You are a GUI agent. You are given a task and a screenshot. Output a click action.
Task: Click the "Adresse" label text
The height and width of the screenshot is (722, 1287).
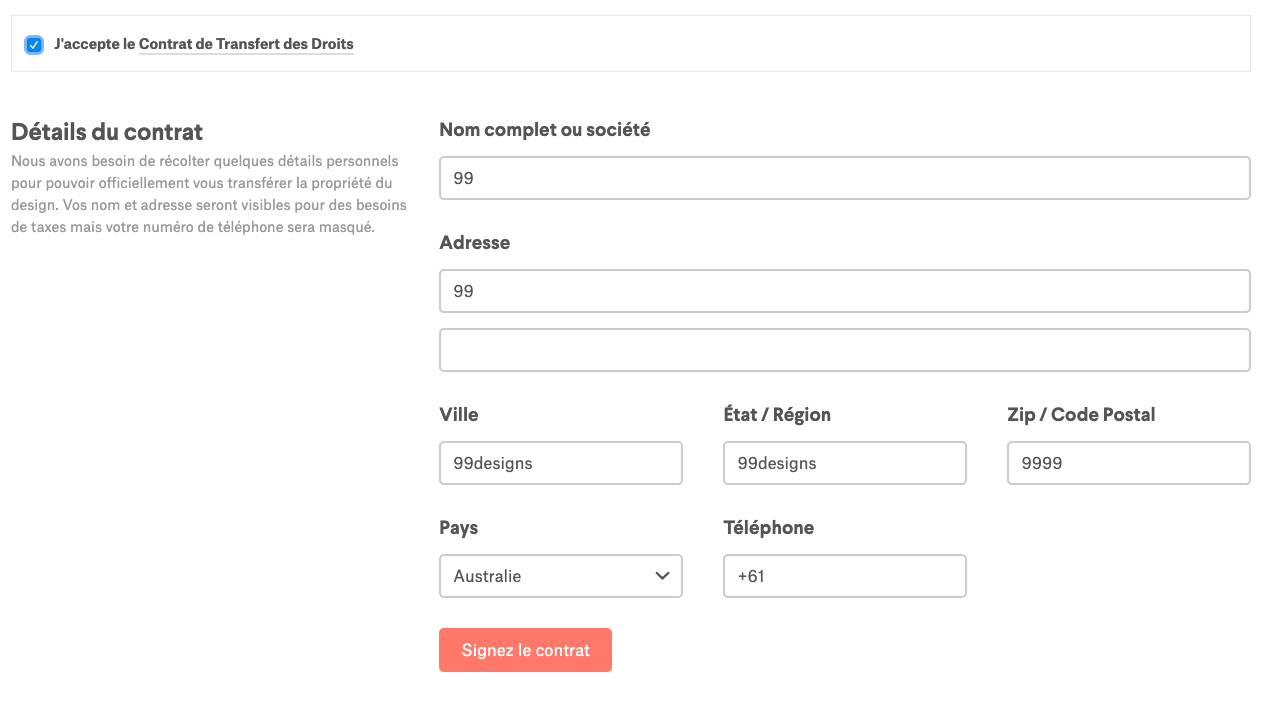point(474,242)
